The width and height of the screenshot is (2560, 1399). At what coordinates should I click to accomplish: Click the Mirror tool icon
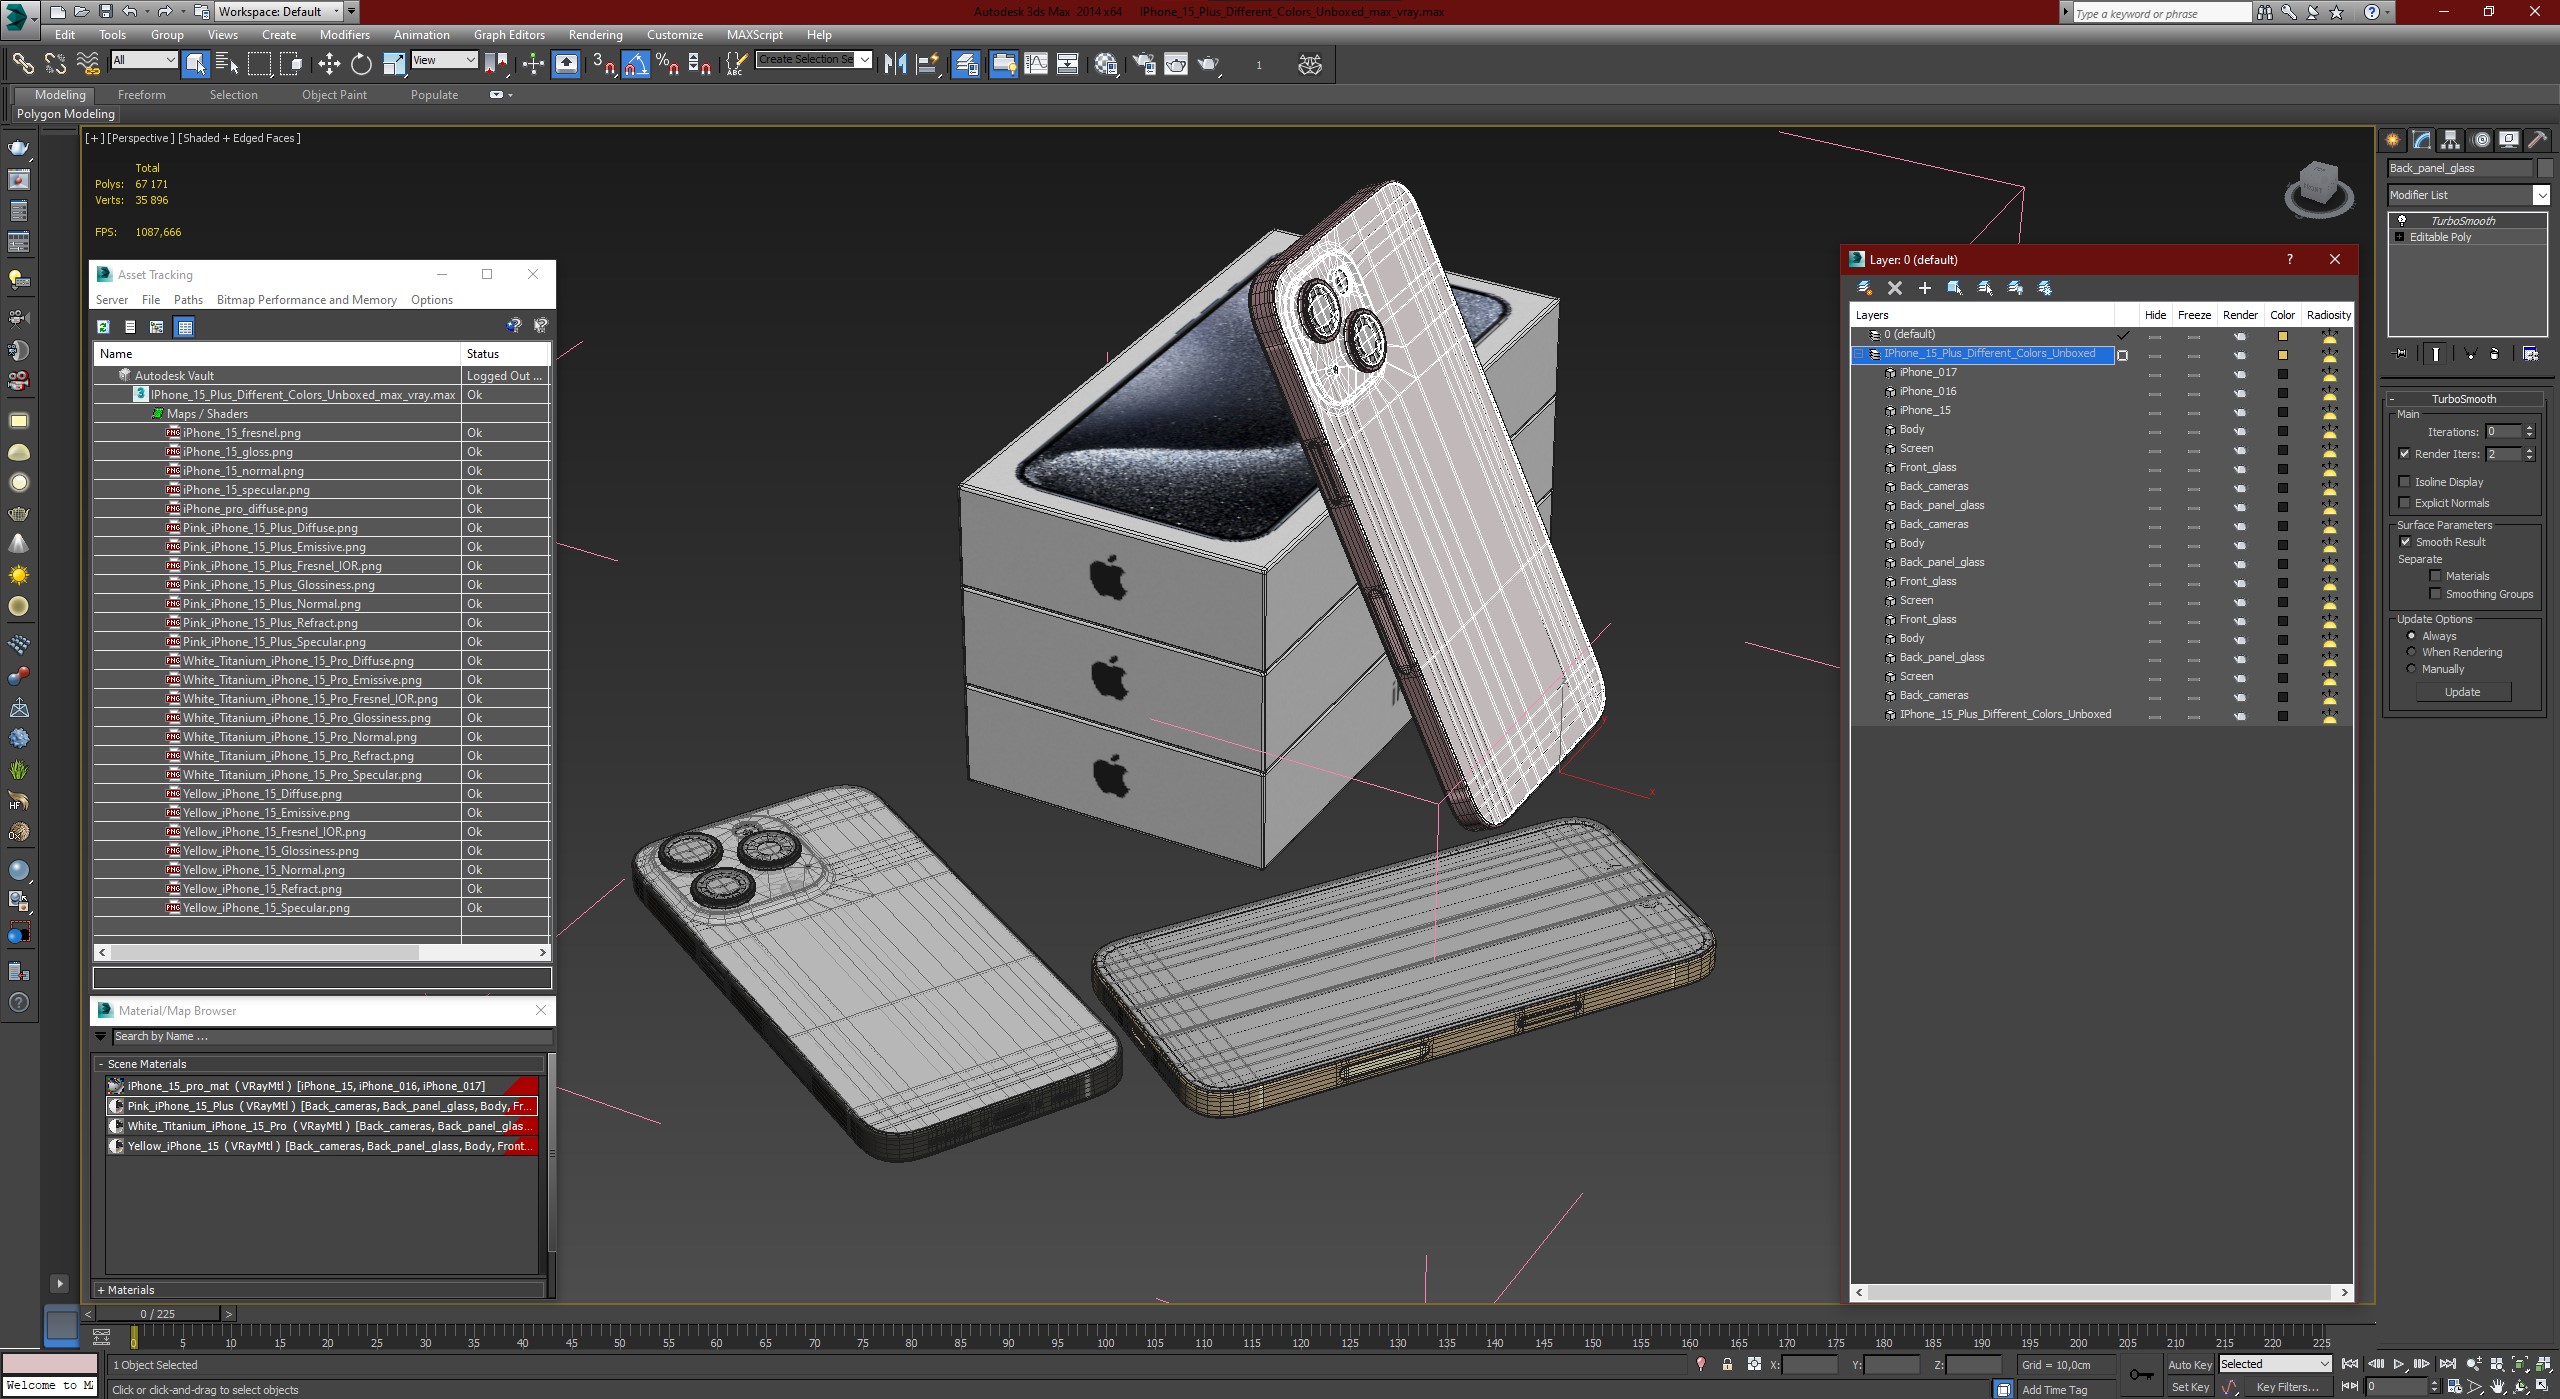click(895, 64)
